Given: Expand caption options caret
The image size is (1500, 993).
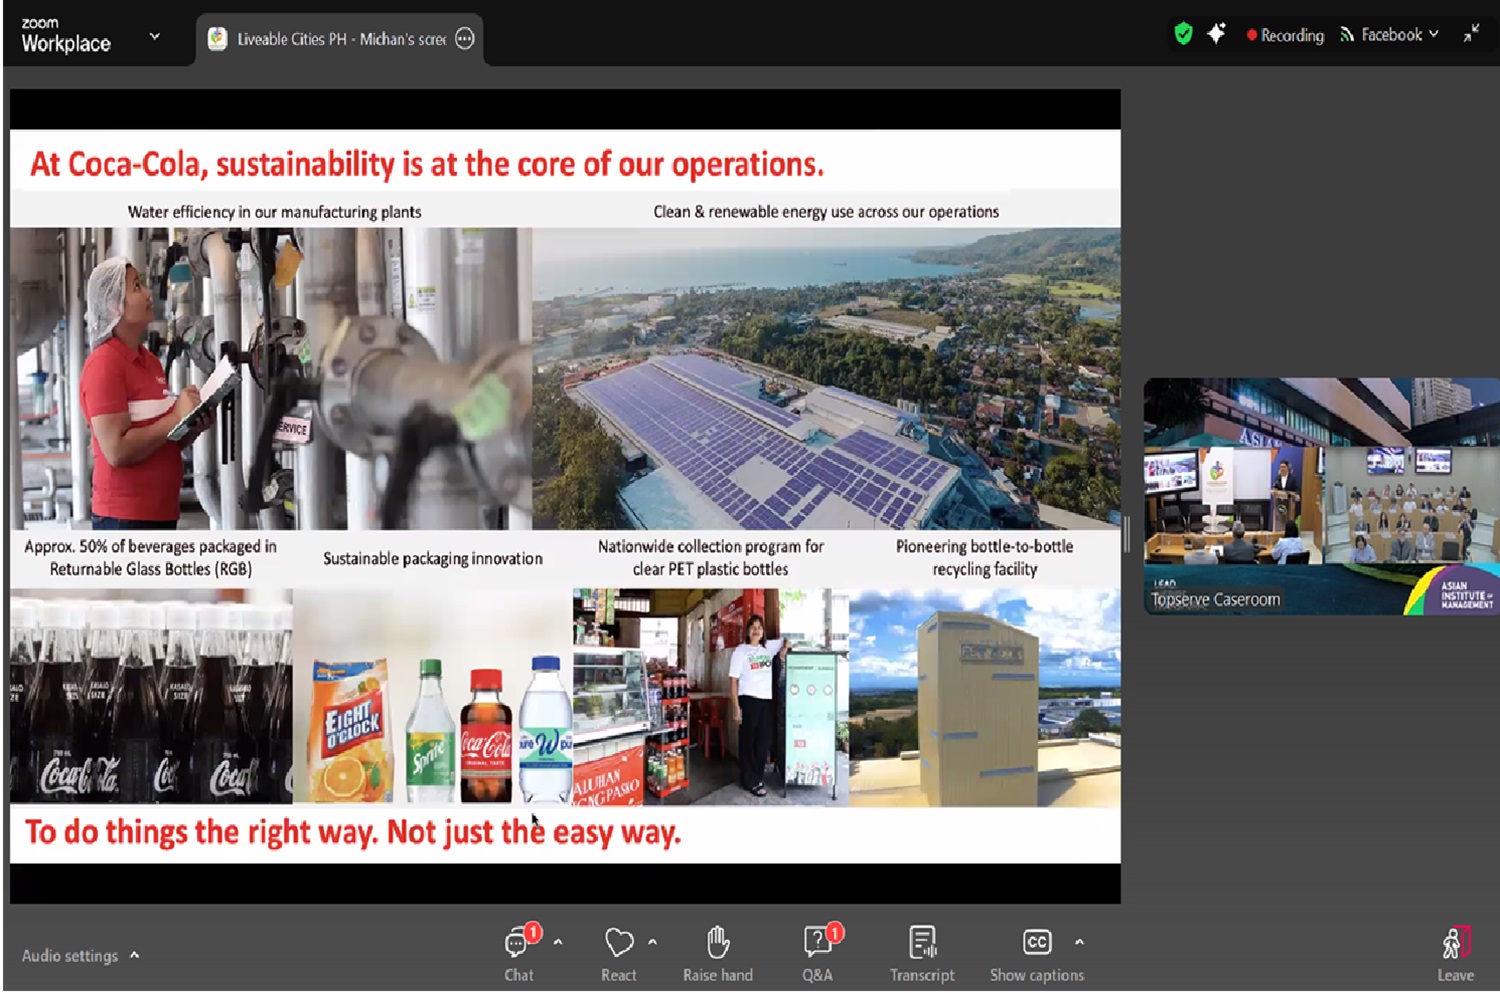Looking at the screenshot, I should [1079, 942].
